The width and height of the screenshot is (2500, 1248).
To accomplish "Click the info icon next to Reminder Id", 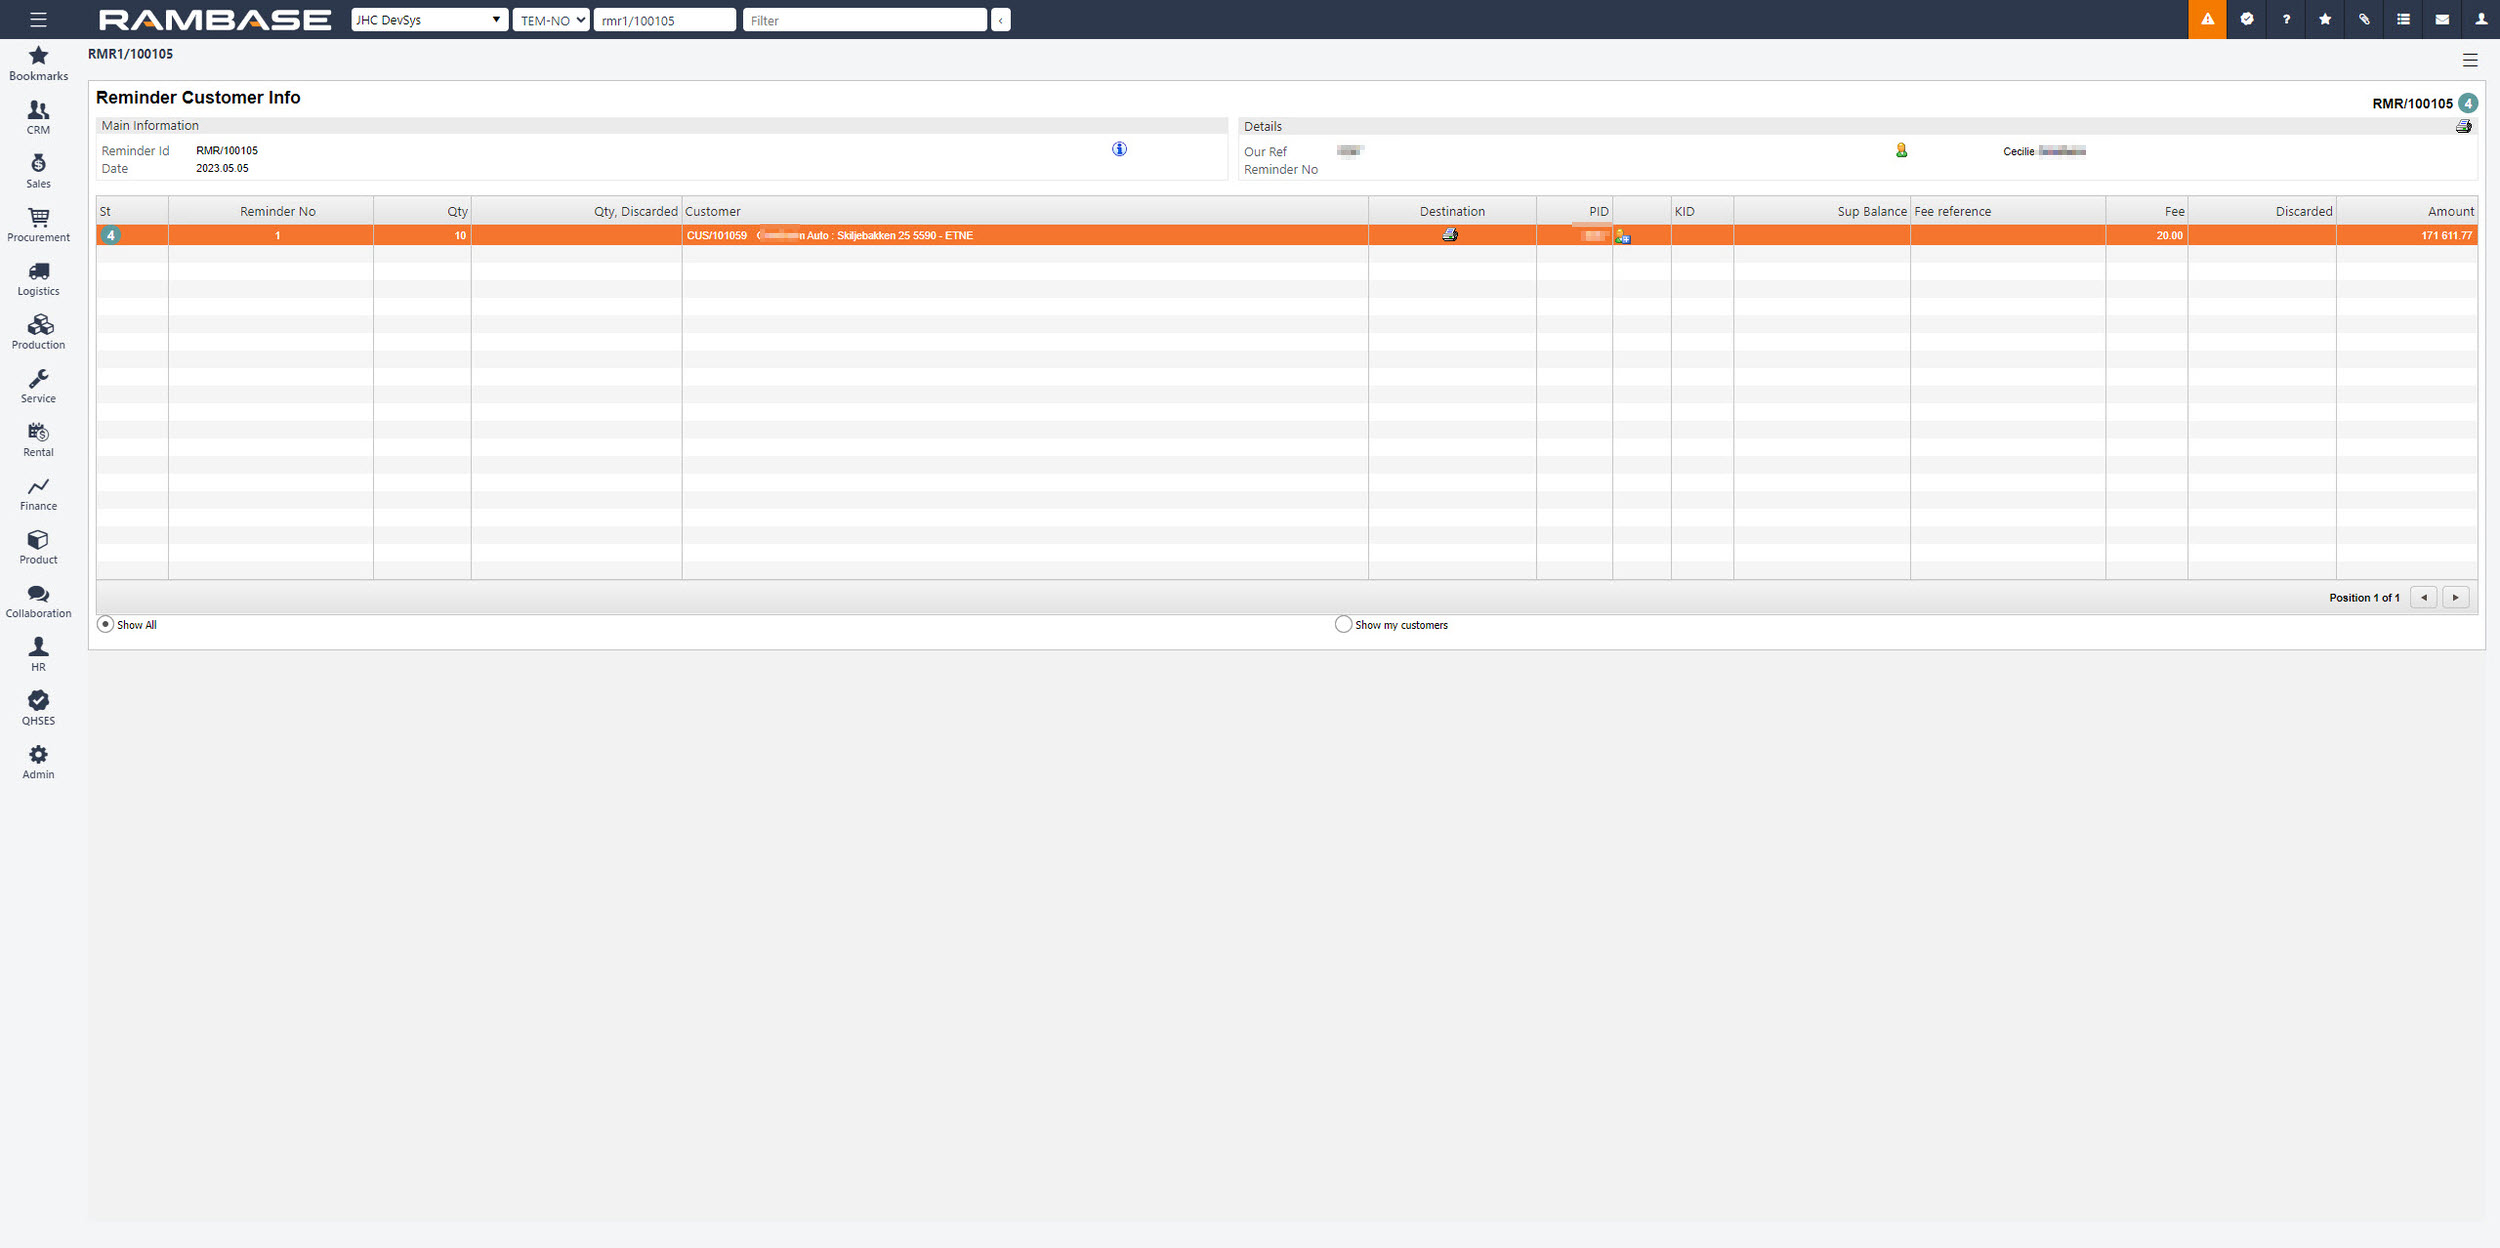I will tap(1116, 148).
